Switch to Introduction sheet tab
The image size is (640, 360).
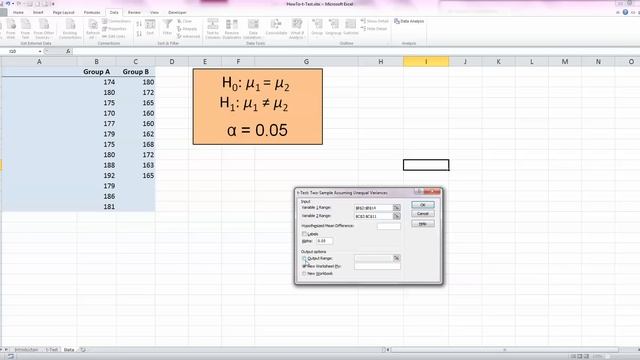point(27,350)
